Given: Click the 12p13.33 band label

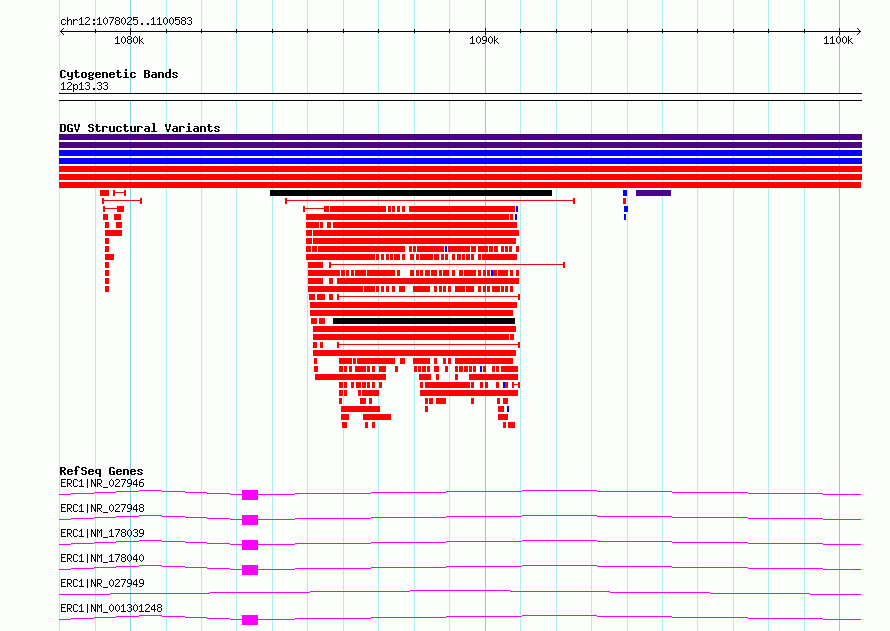Looking at the screenshot, I should point(84,86).
